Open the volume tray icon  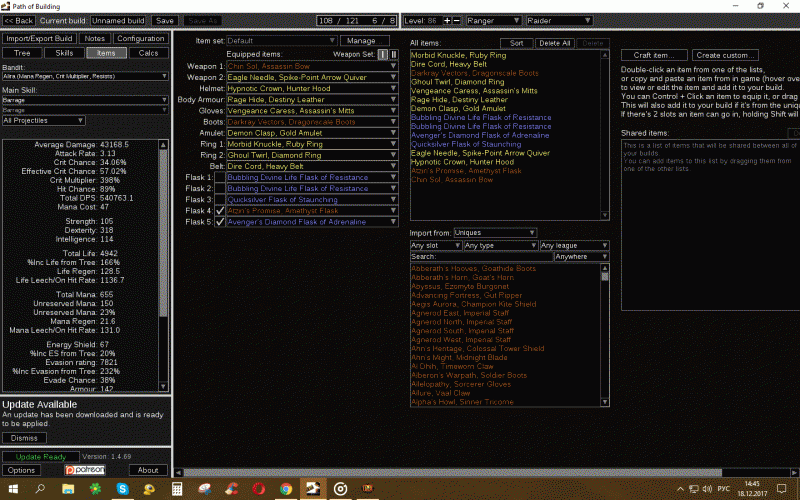(x=707, y=489)
